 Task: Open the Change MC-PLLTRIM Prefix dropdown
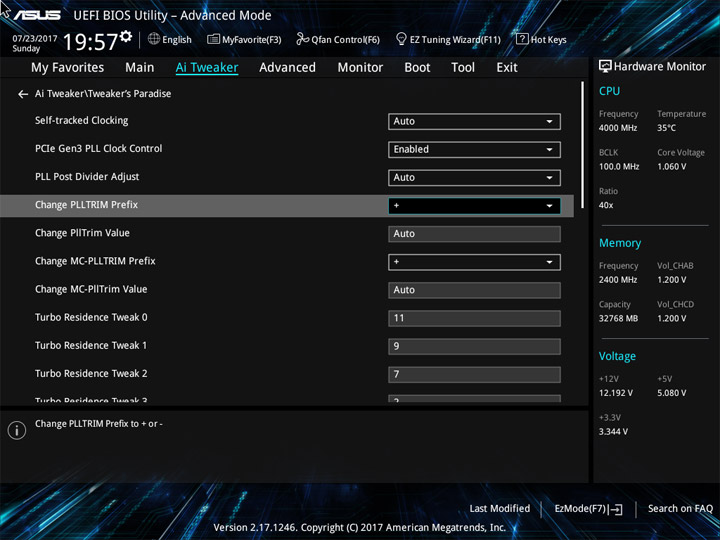(474, 262)
